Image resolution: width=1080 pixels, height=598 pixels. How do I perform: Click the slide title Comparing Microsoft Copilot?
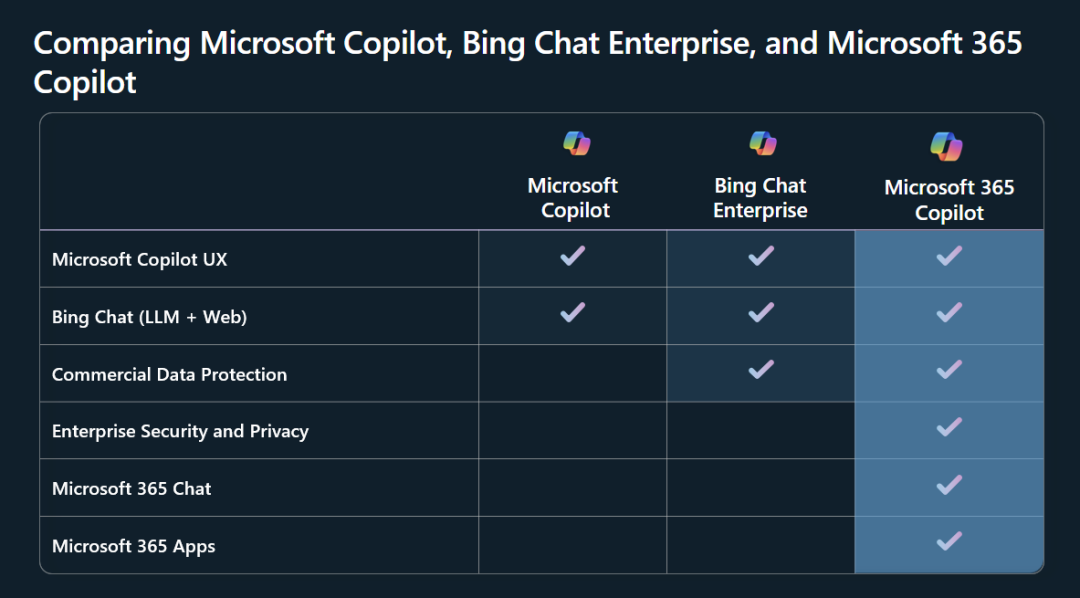[528, 62]
